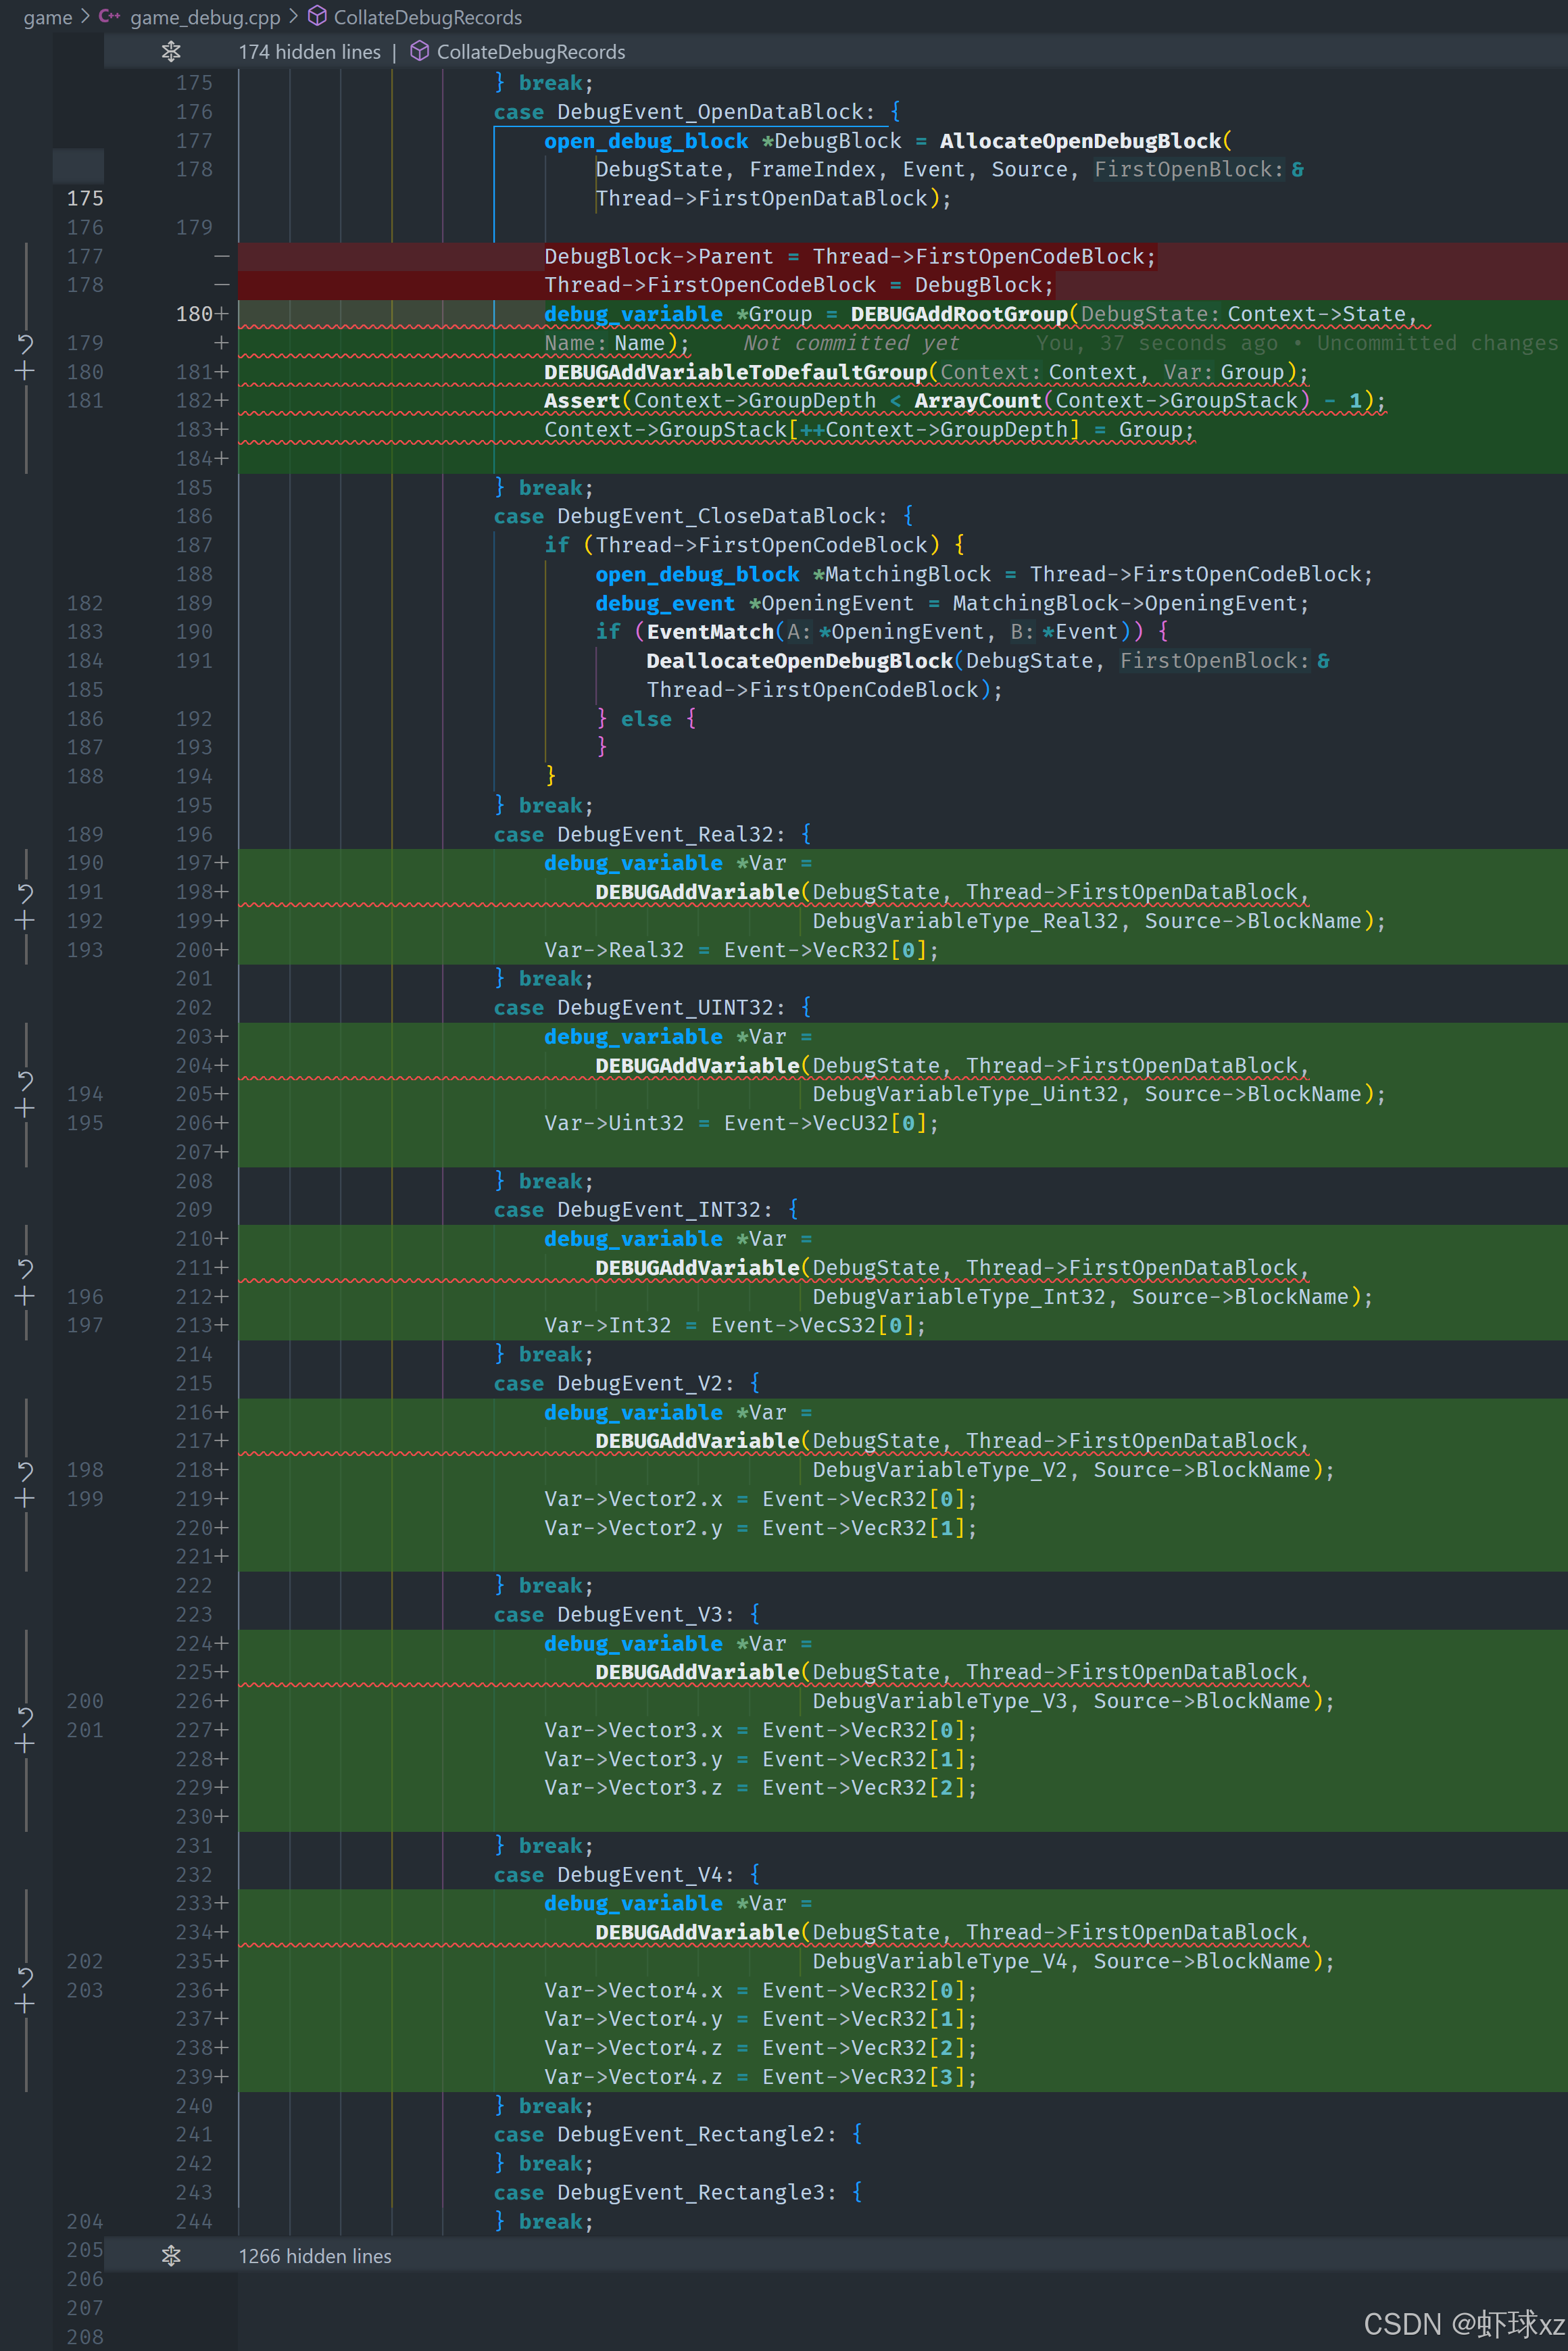Revert the DEBUGAddRootGroup change hunk
1568x2351 pixels.
[x=25, y=344]
